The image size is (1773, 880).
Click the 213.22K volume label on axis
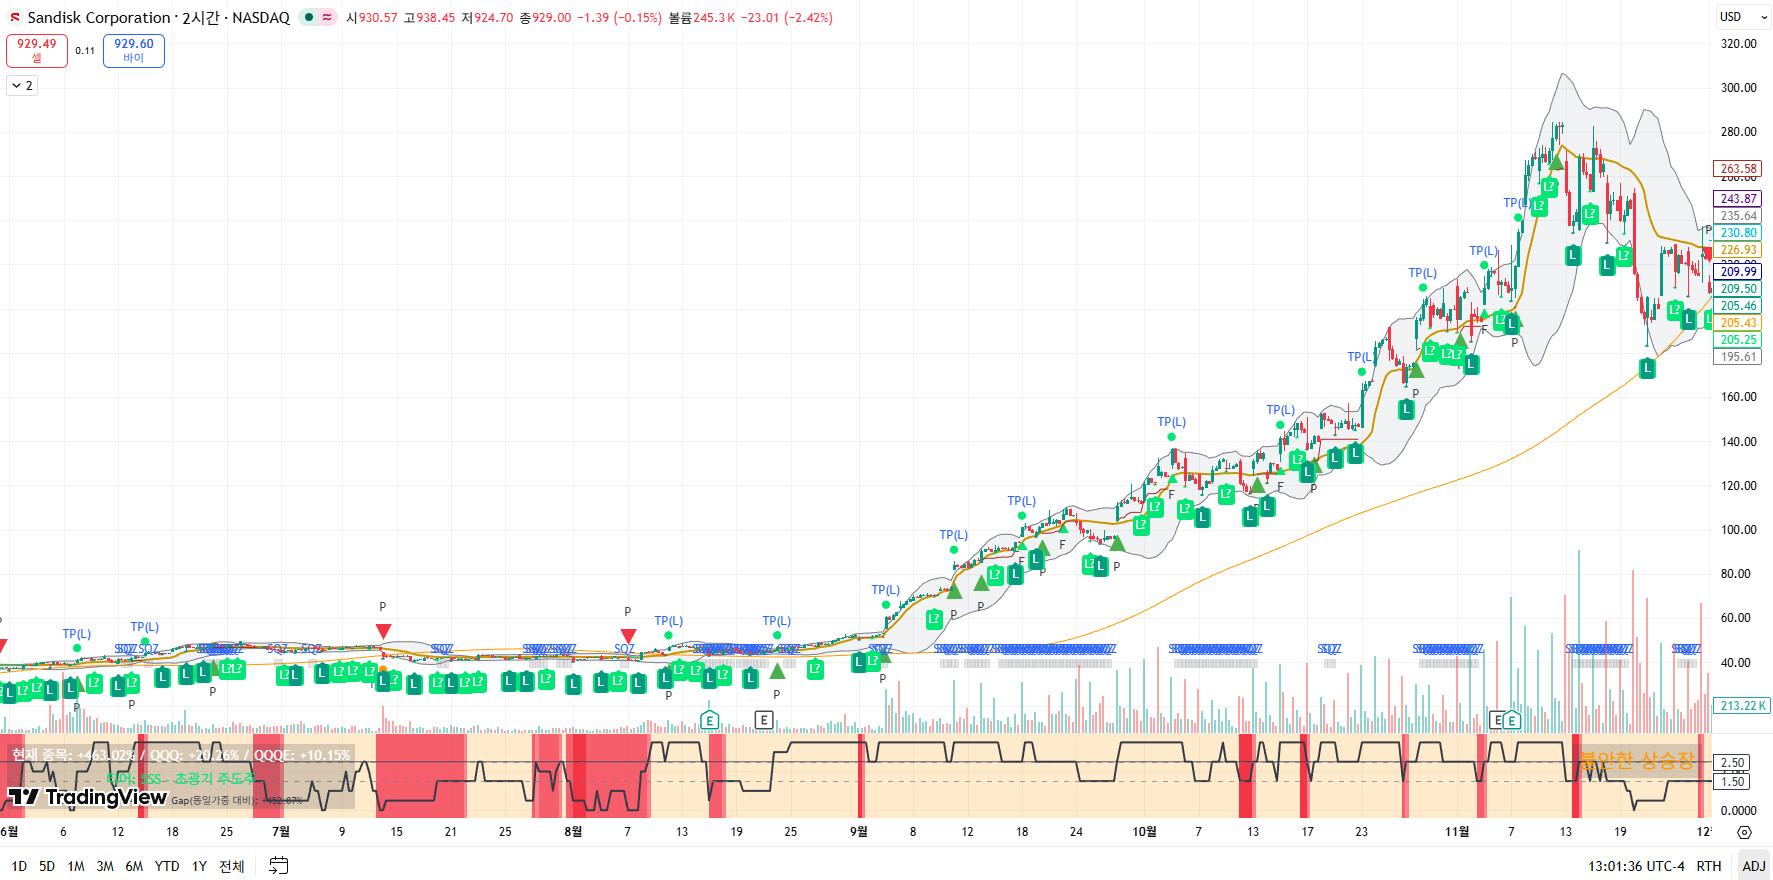1742,706
